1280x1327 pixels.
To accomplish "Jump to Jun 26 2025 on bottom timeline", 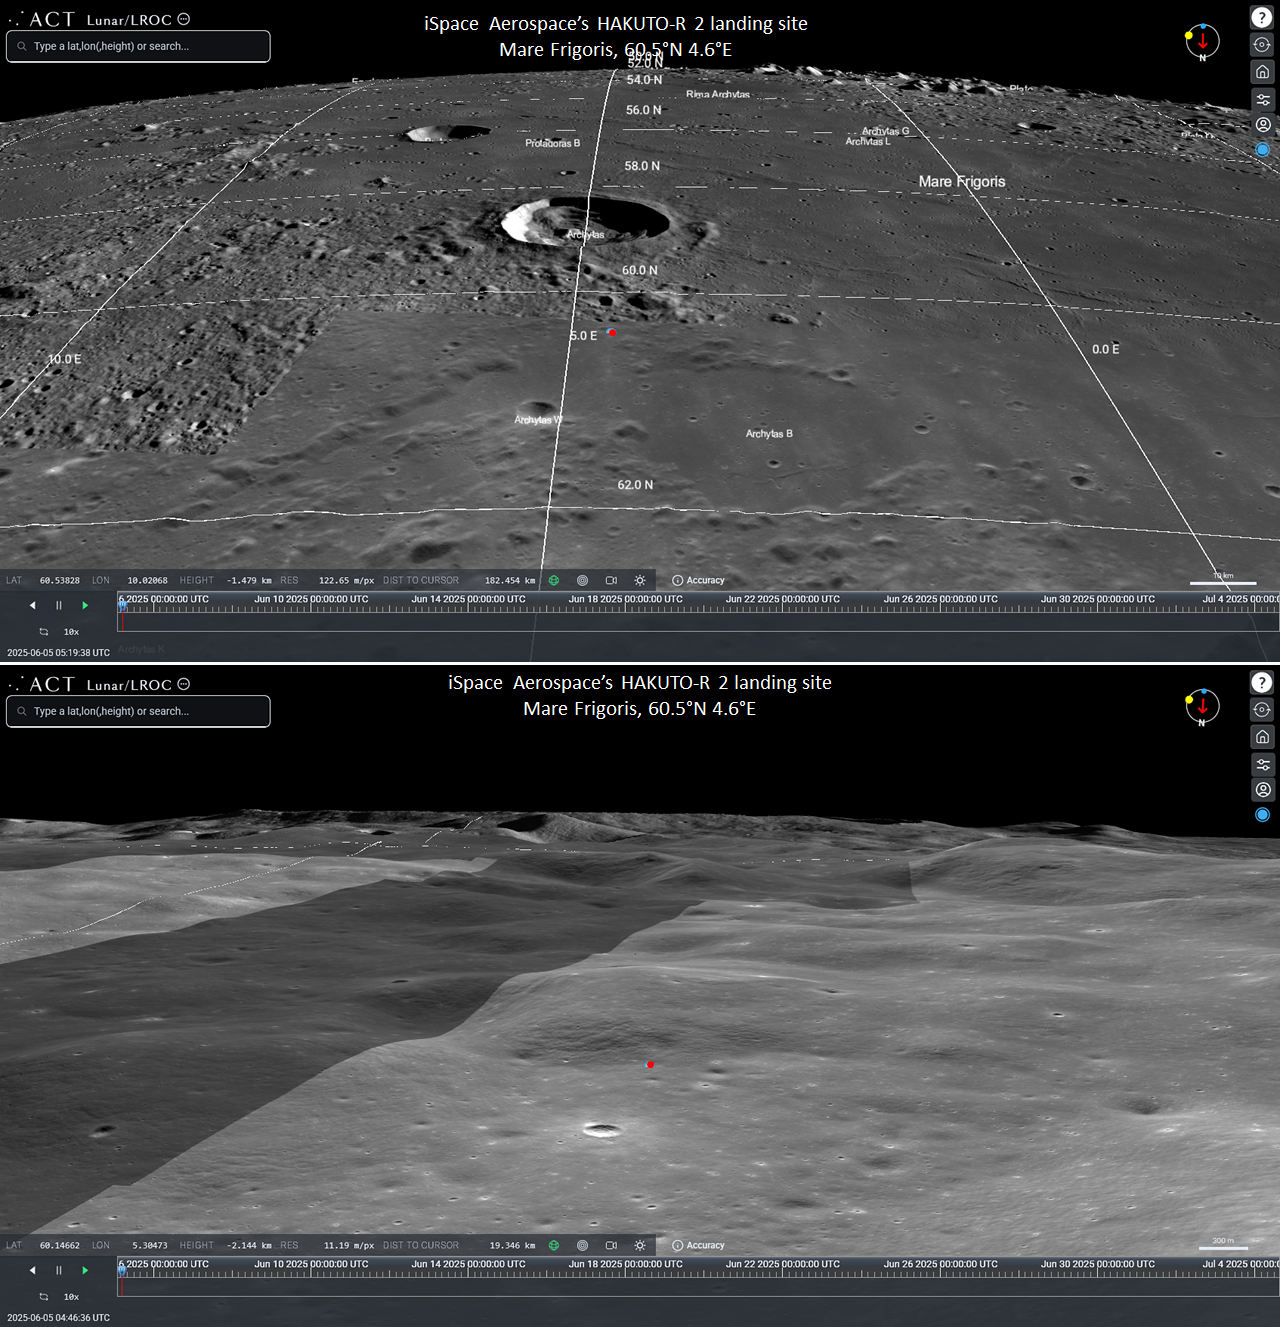I will point(940,1265).
